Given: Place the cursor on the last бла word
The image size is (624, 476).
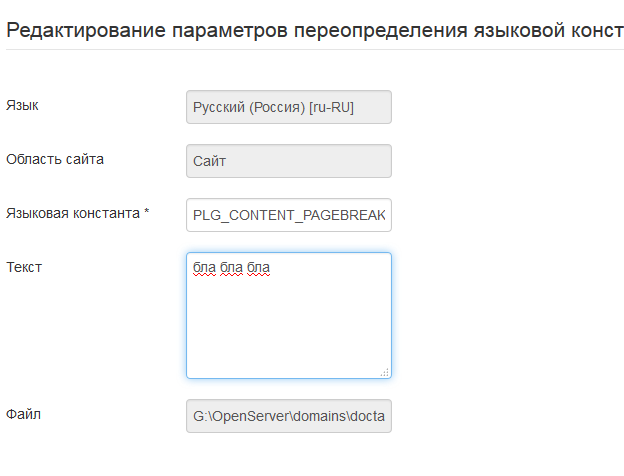Looking at the screenshot, I should [x=259, y=269].
